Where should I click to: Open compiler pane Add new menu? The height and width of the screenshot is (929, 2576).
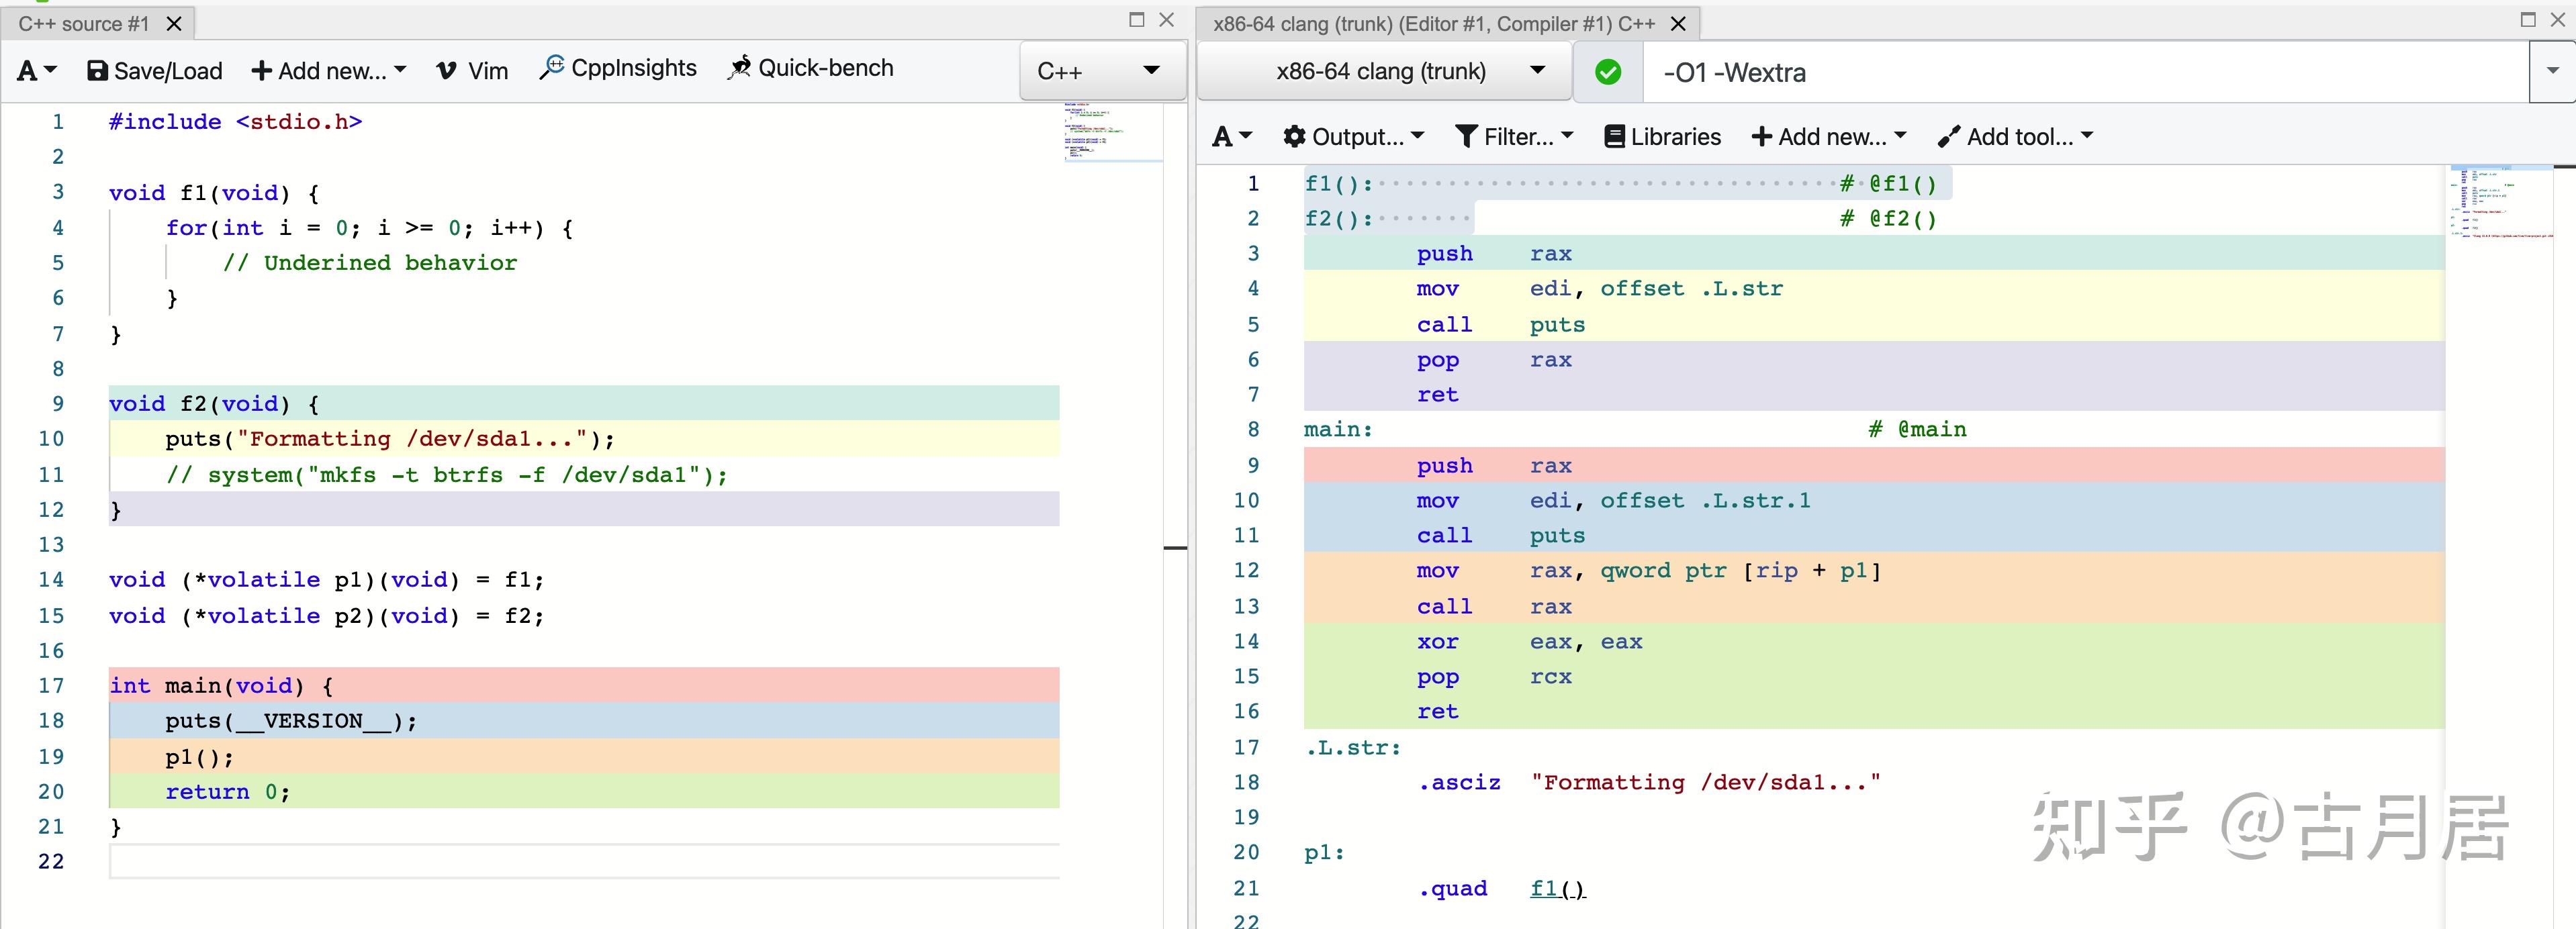pos(1829,137)
